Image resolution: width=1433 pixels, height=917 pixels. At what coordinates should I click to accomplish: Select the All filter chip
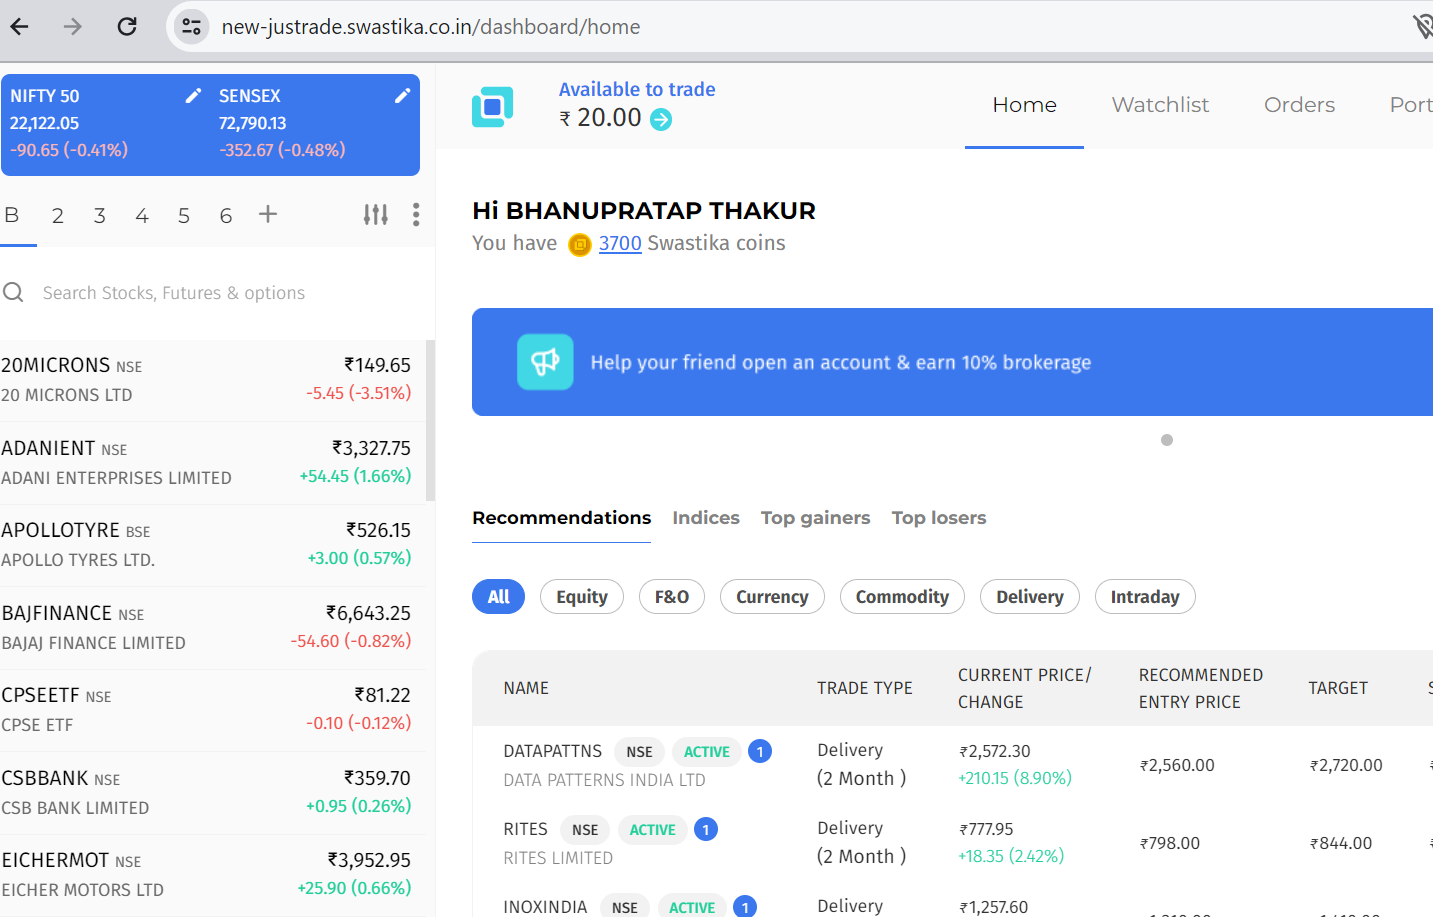coord(498,597)
